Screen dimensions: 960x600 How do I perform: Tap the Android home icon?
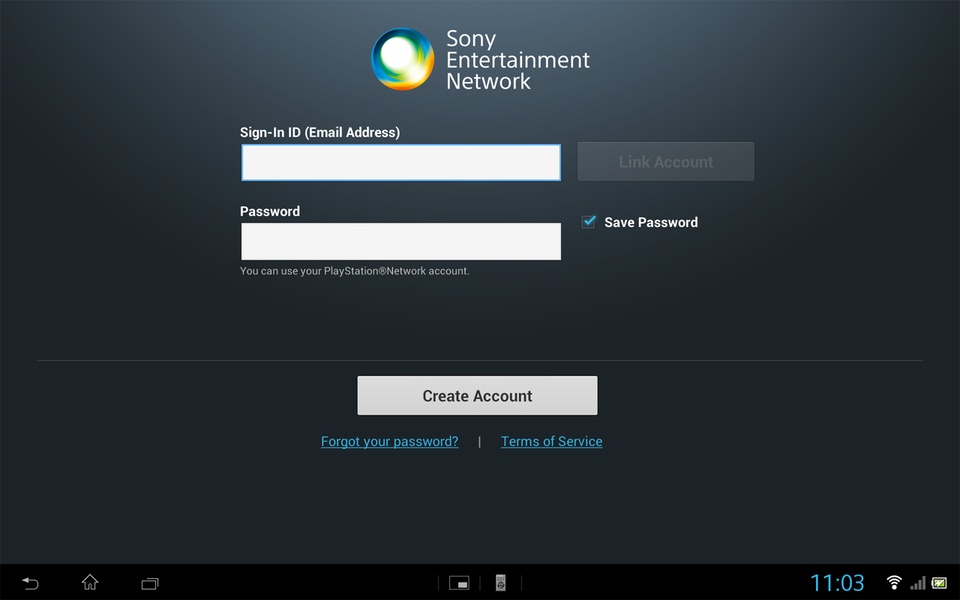pos(90,582)
